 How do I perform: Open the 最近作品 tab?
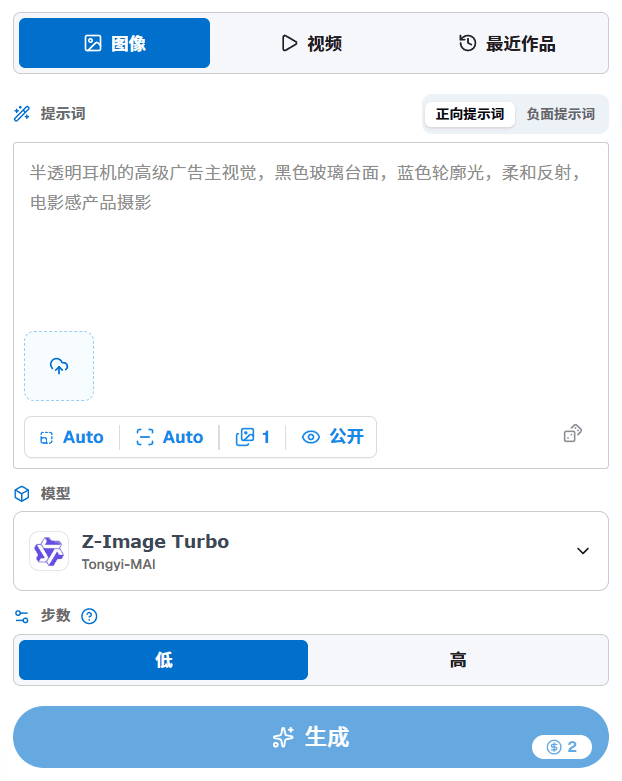(x=506, y=43)
